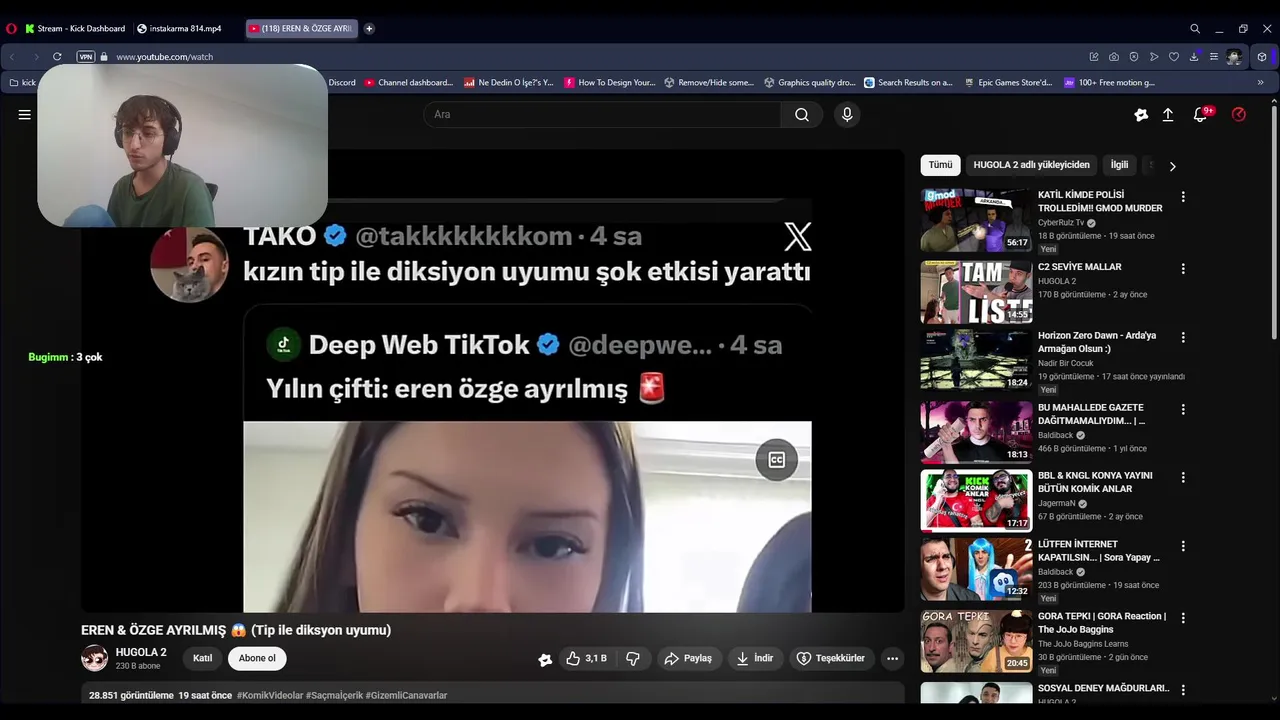Open the Opera player arrow icon

pyautogui.click(x=1154, y=57)
